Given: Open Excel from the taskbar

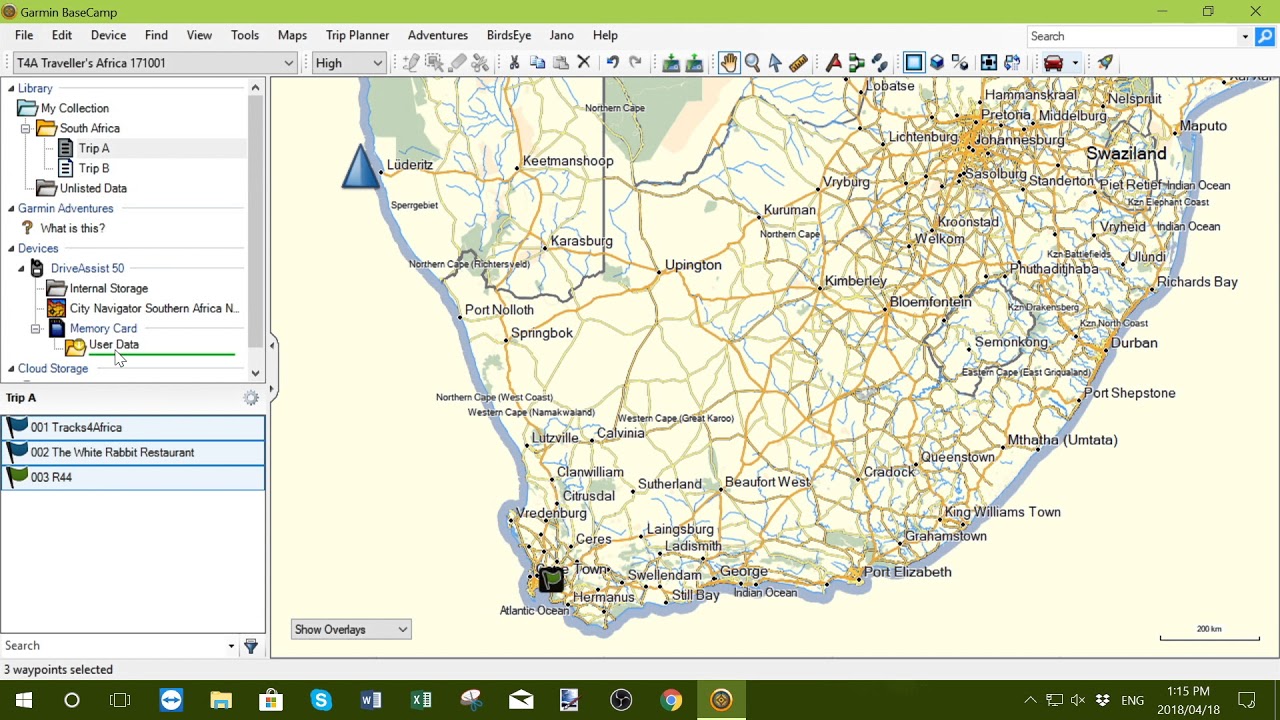Looking at the screenshot, I should click(421, 700).
